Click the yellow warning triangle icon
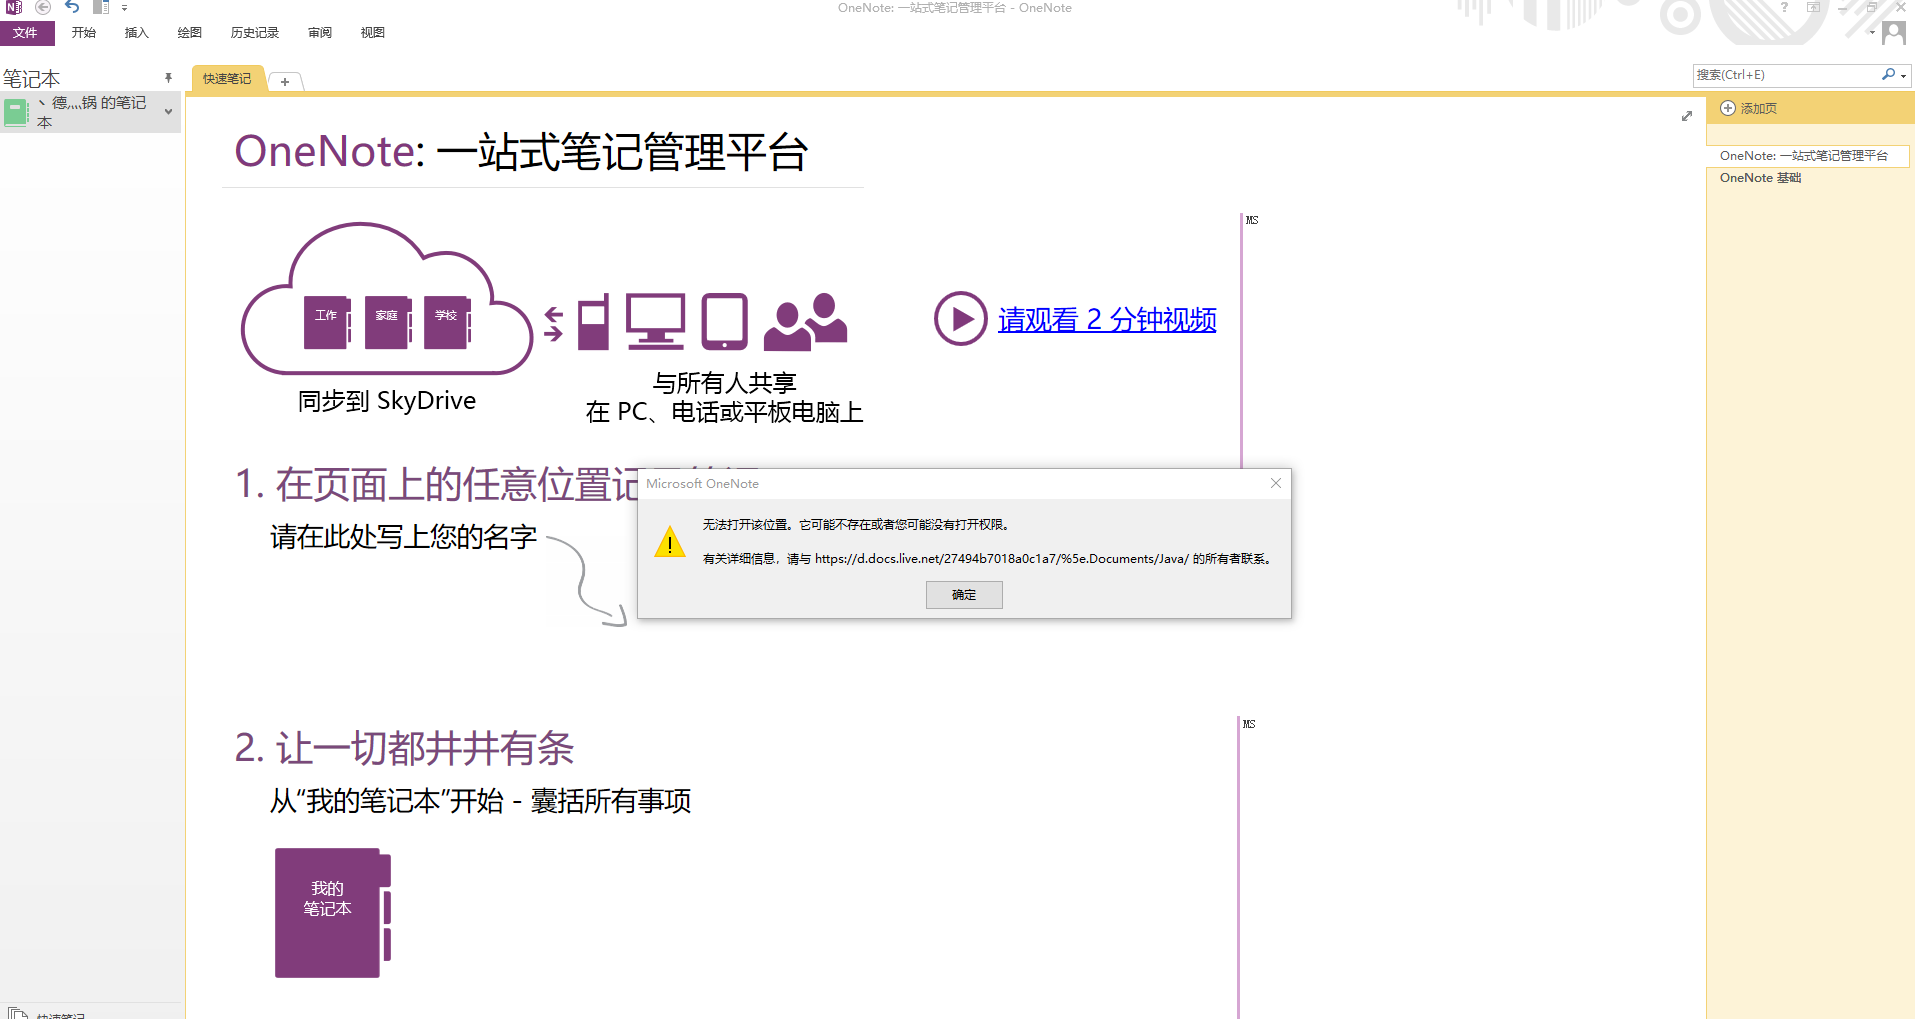Viewport: 1915px width, 1019px height. [x=670, y=542]
